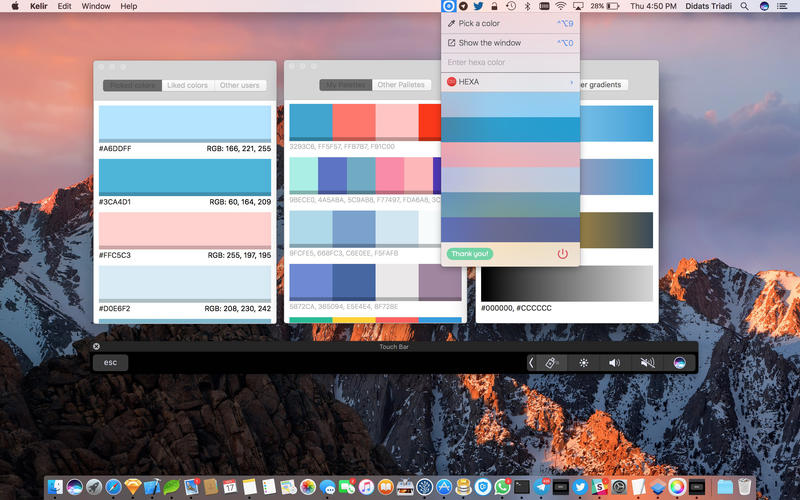The width and height of the screenshot is (800, 500).
Task: Click the Touch Bar brightness icon
Action: [x=584, y=363]
